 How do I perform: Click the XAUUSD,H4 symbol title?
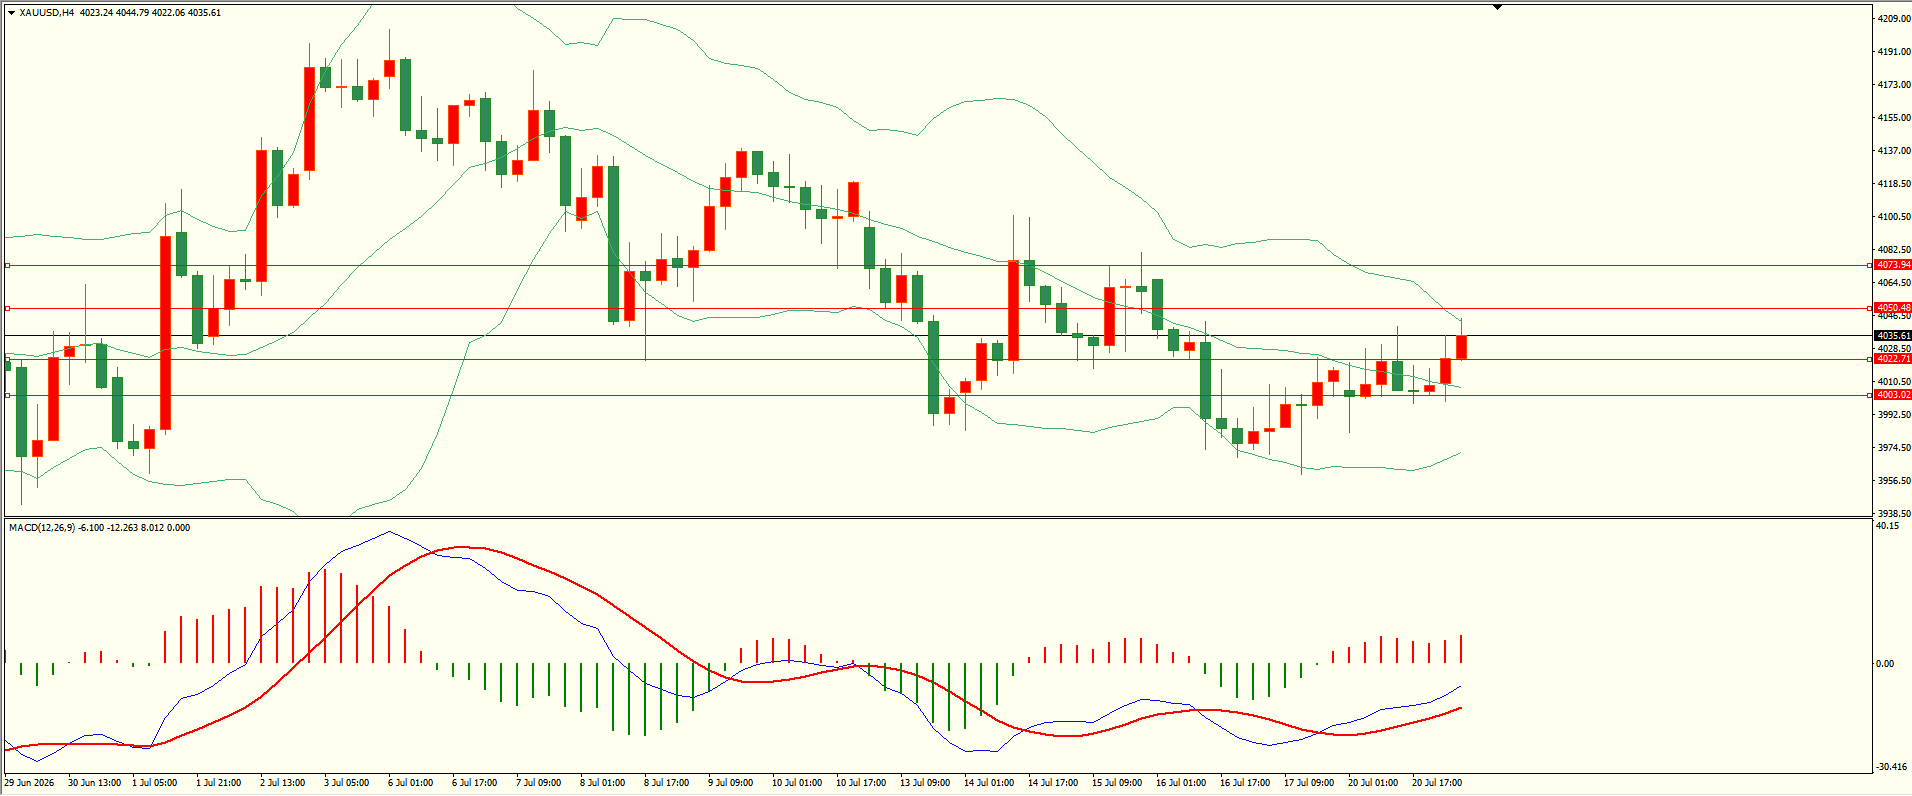(x=47, y=13)
